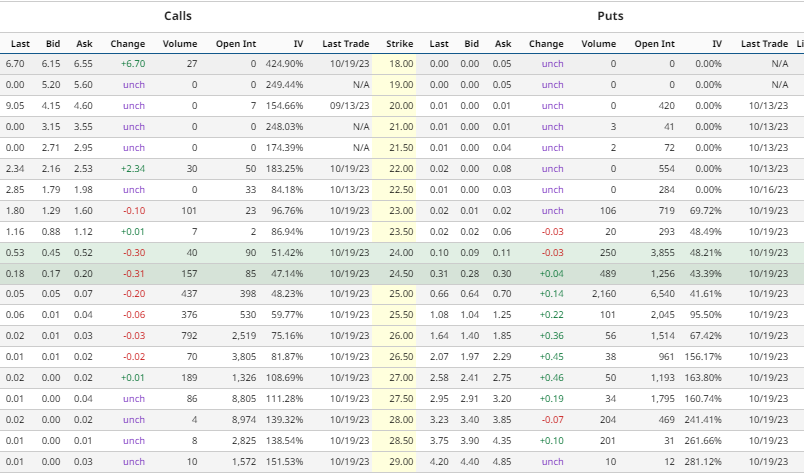Click call ask price 6.55
The width and height of the screenshot is (804, 474).
click(x=83, y=64)
